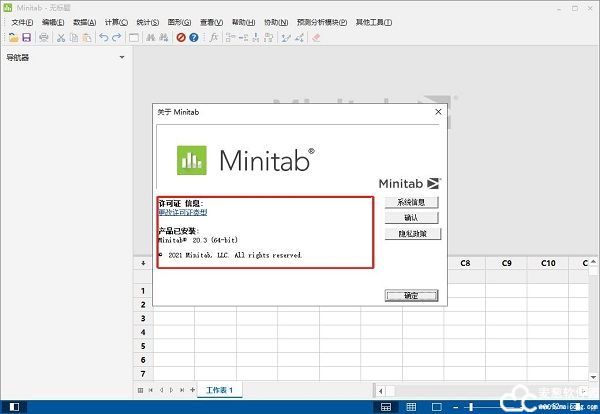Open the 计算(C) menu

tap(116, 22)
